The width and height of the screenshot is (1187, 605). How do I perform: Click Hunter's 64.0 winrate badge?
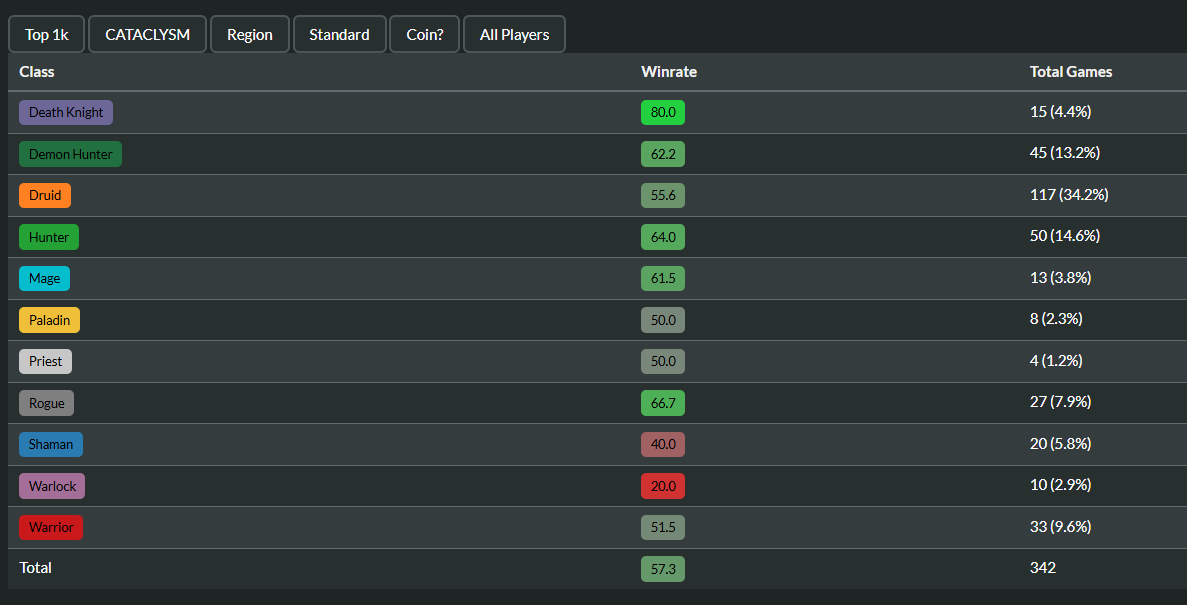click(662, 237)
